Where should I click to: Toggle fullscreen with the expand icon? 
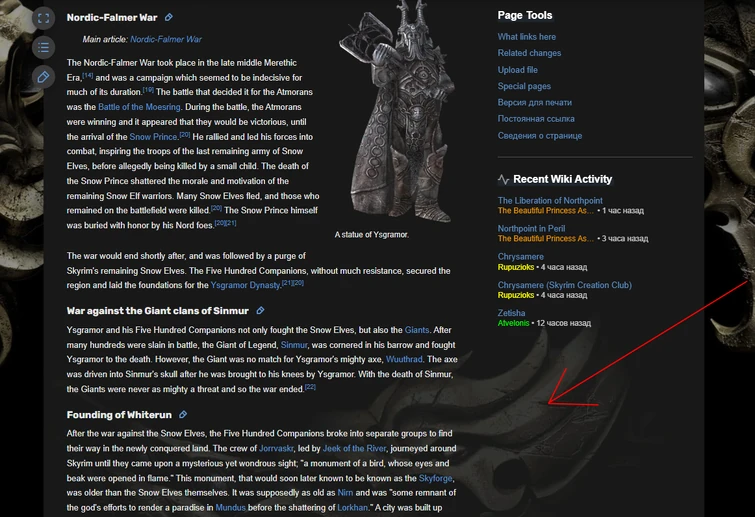pos(43,18)
